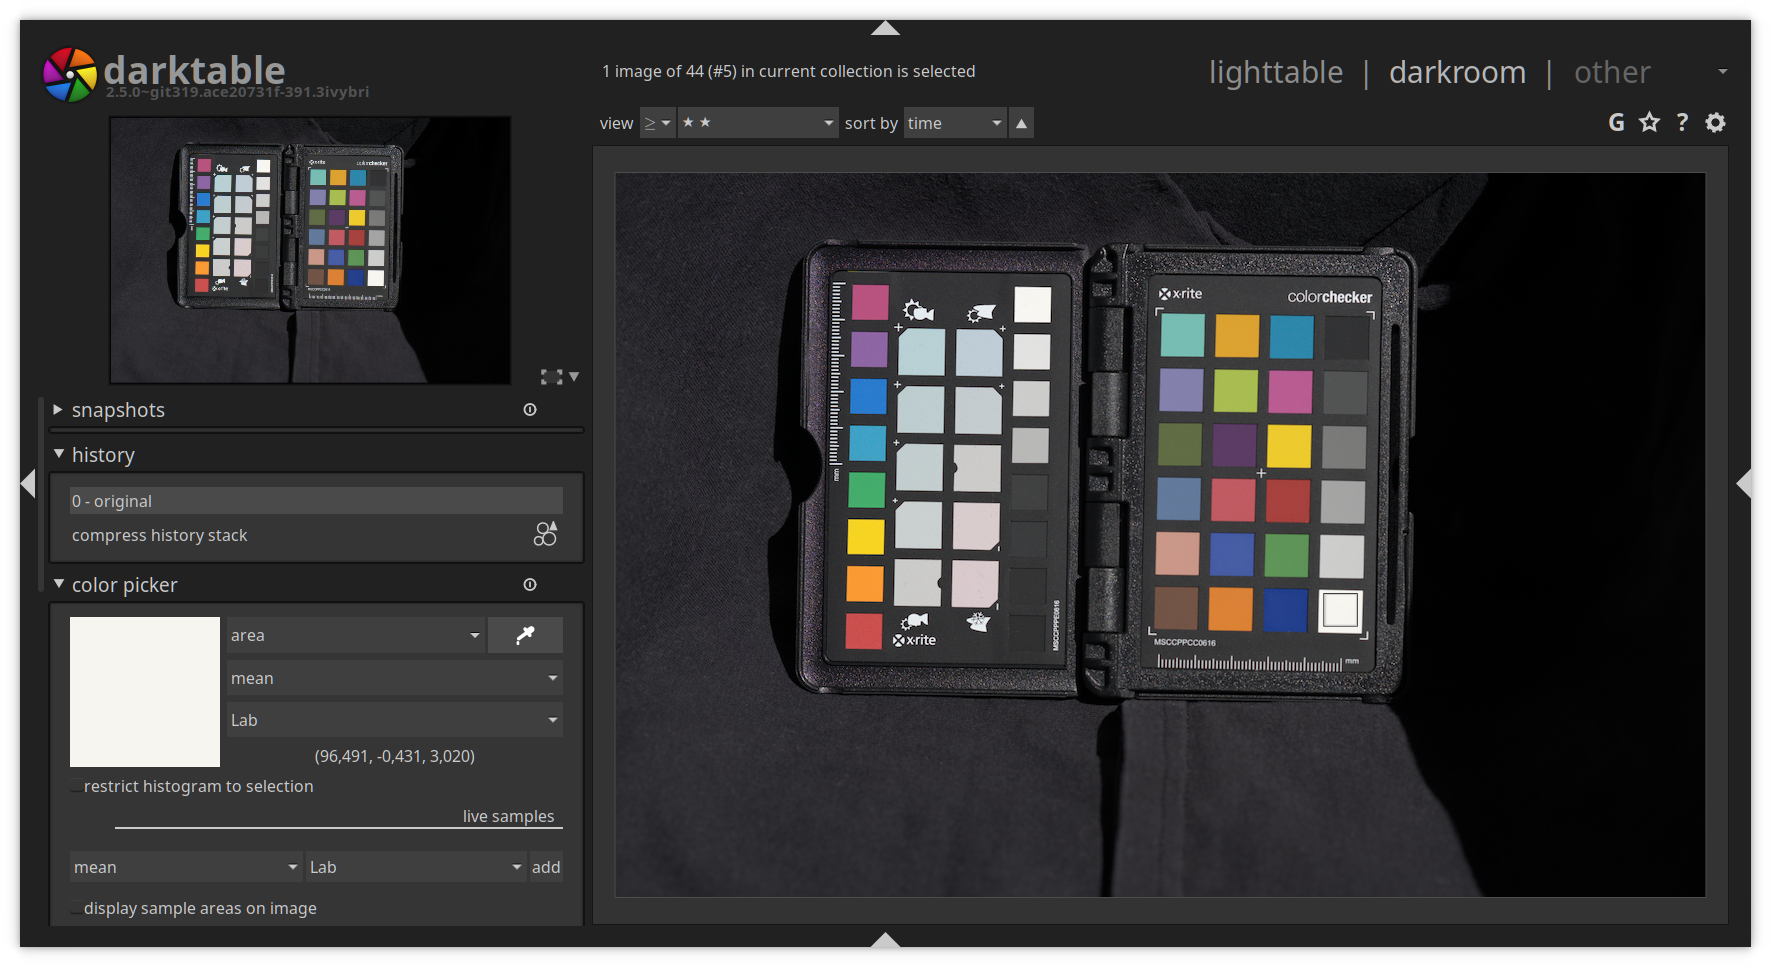Reset the snapshots module parameters
This screenshot has width=1771, height=967.
(x=530, y=410)
